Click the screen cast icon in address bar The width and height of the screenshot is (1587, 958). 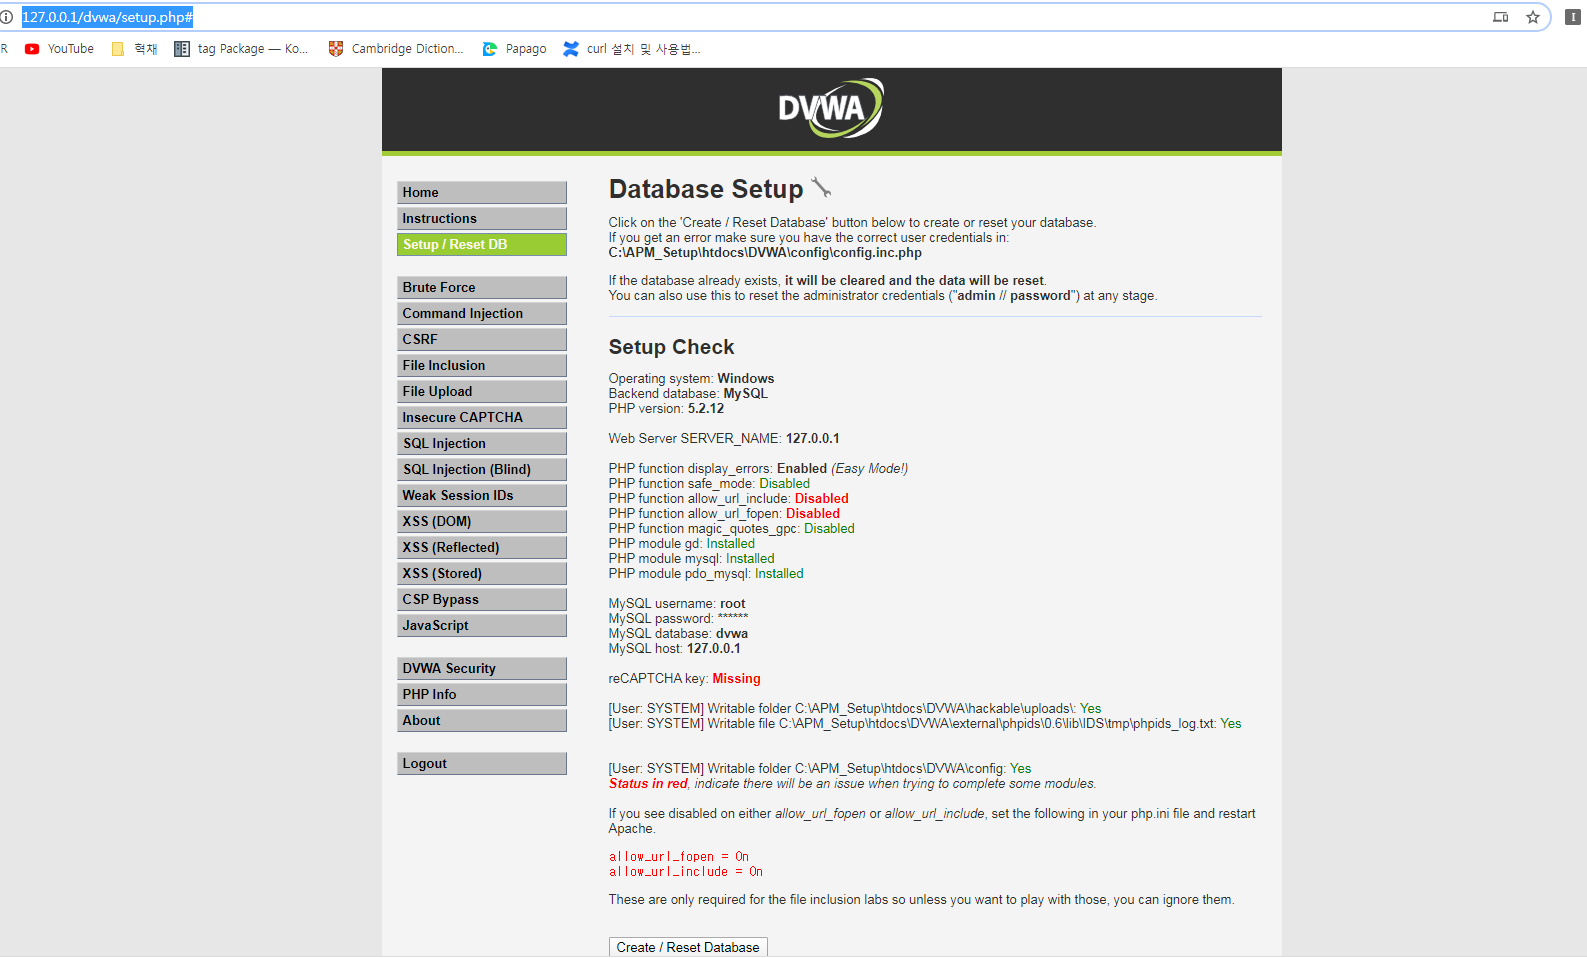pyautogui.click(x=1500, y=17)
